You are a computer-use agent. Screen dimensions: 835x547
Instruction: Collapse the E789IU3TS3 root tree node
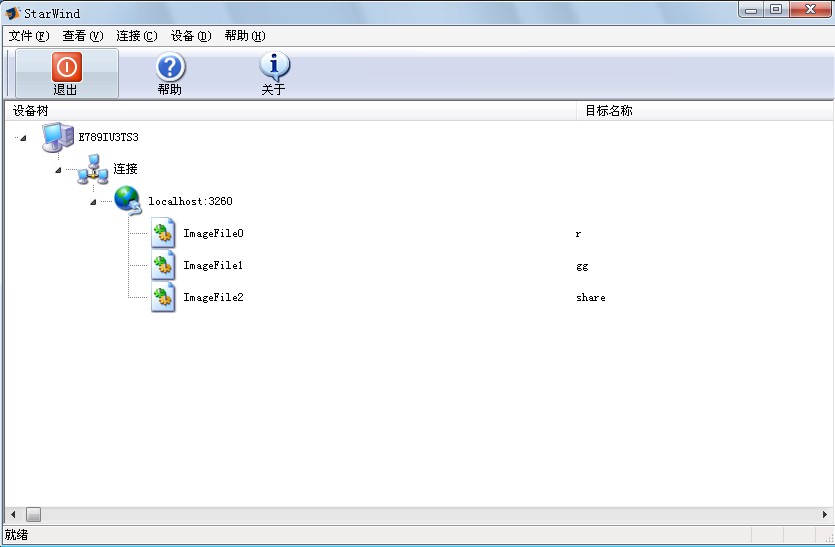(22, 138)
